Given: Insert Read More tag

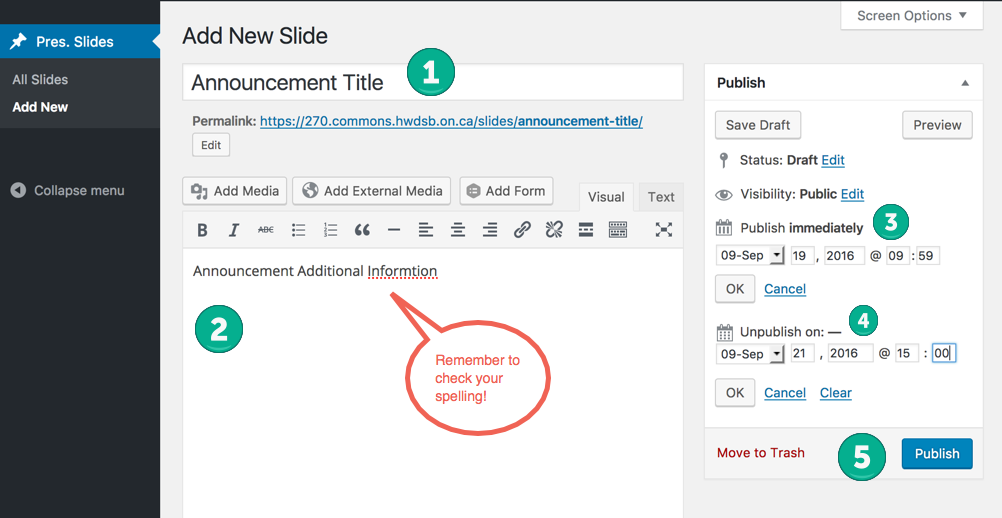Looking at the screenshot, I should [586, 230].
